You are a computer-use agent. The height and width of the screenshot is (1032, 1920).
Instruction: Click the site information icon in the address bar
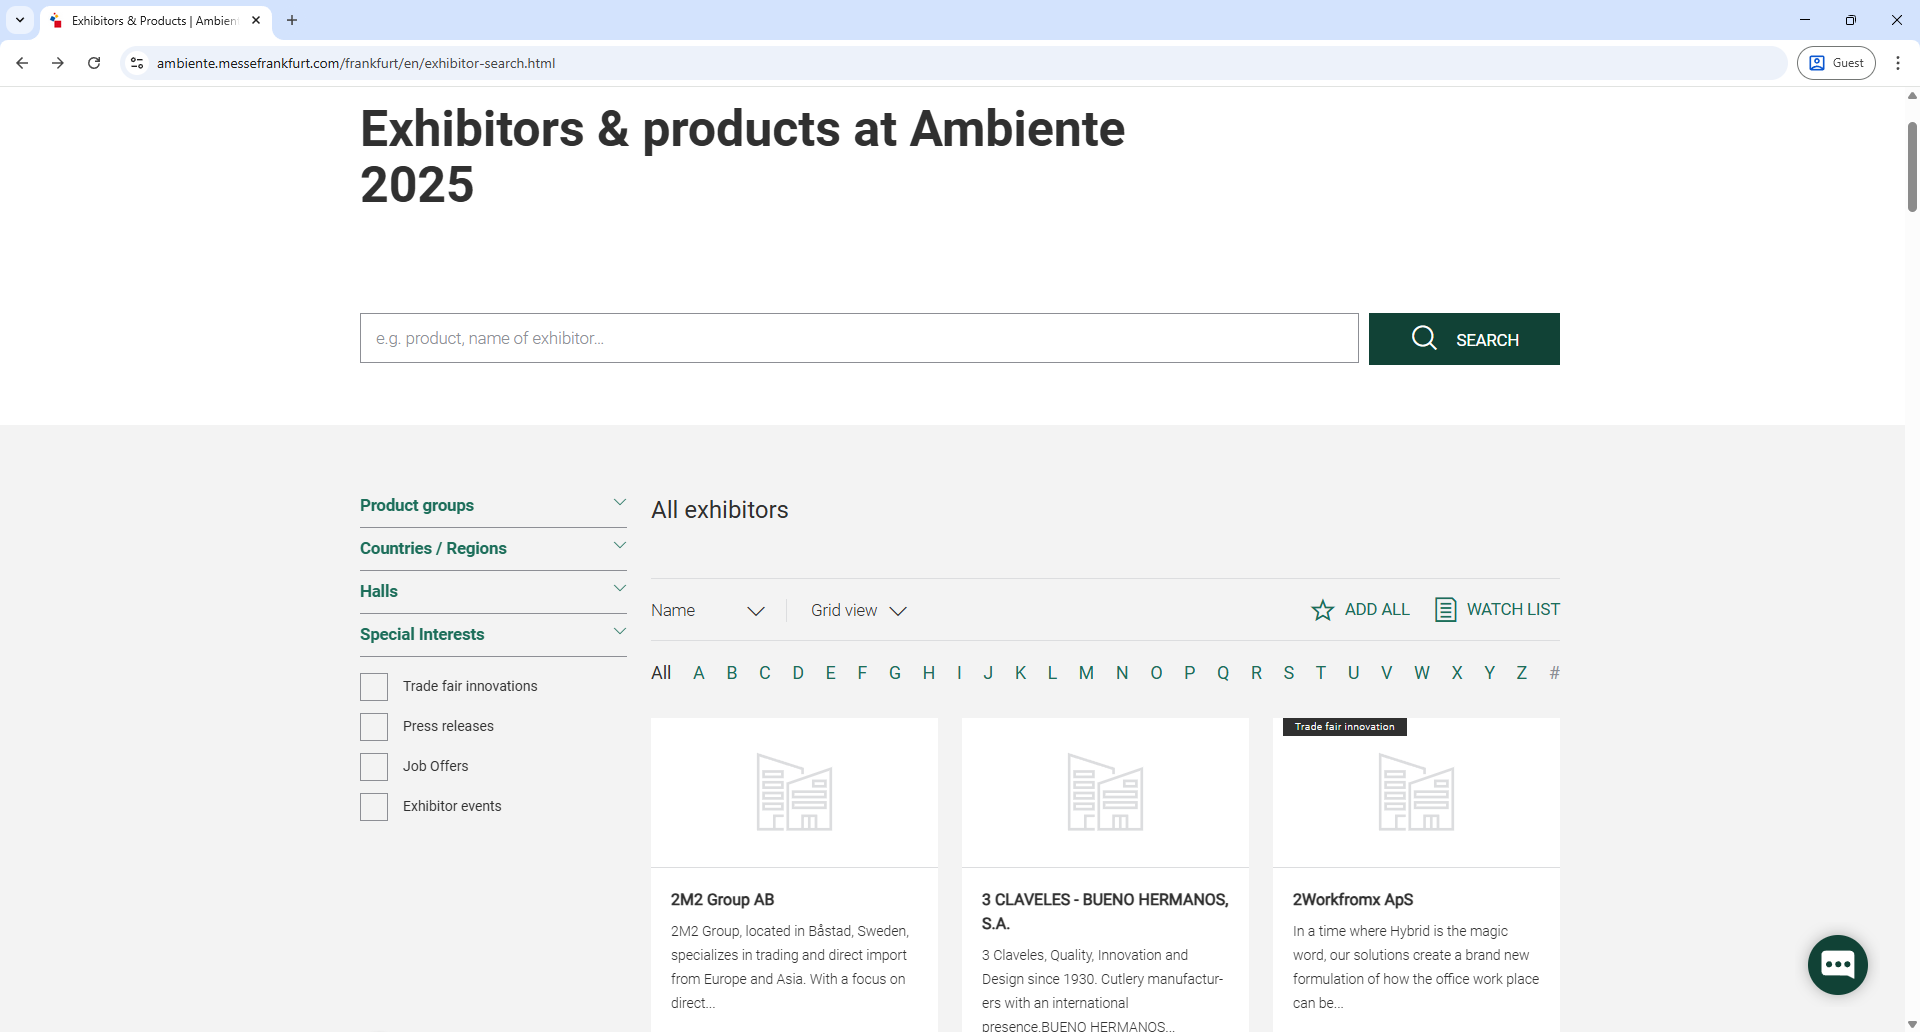(136, 63)
